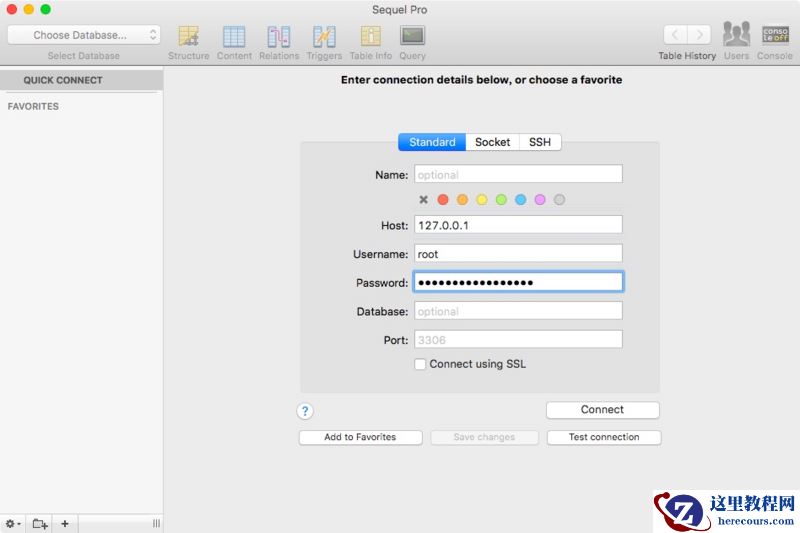Focus the Password input field
800x533 pixels.
(518, 282)
